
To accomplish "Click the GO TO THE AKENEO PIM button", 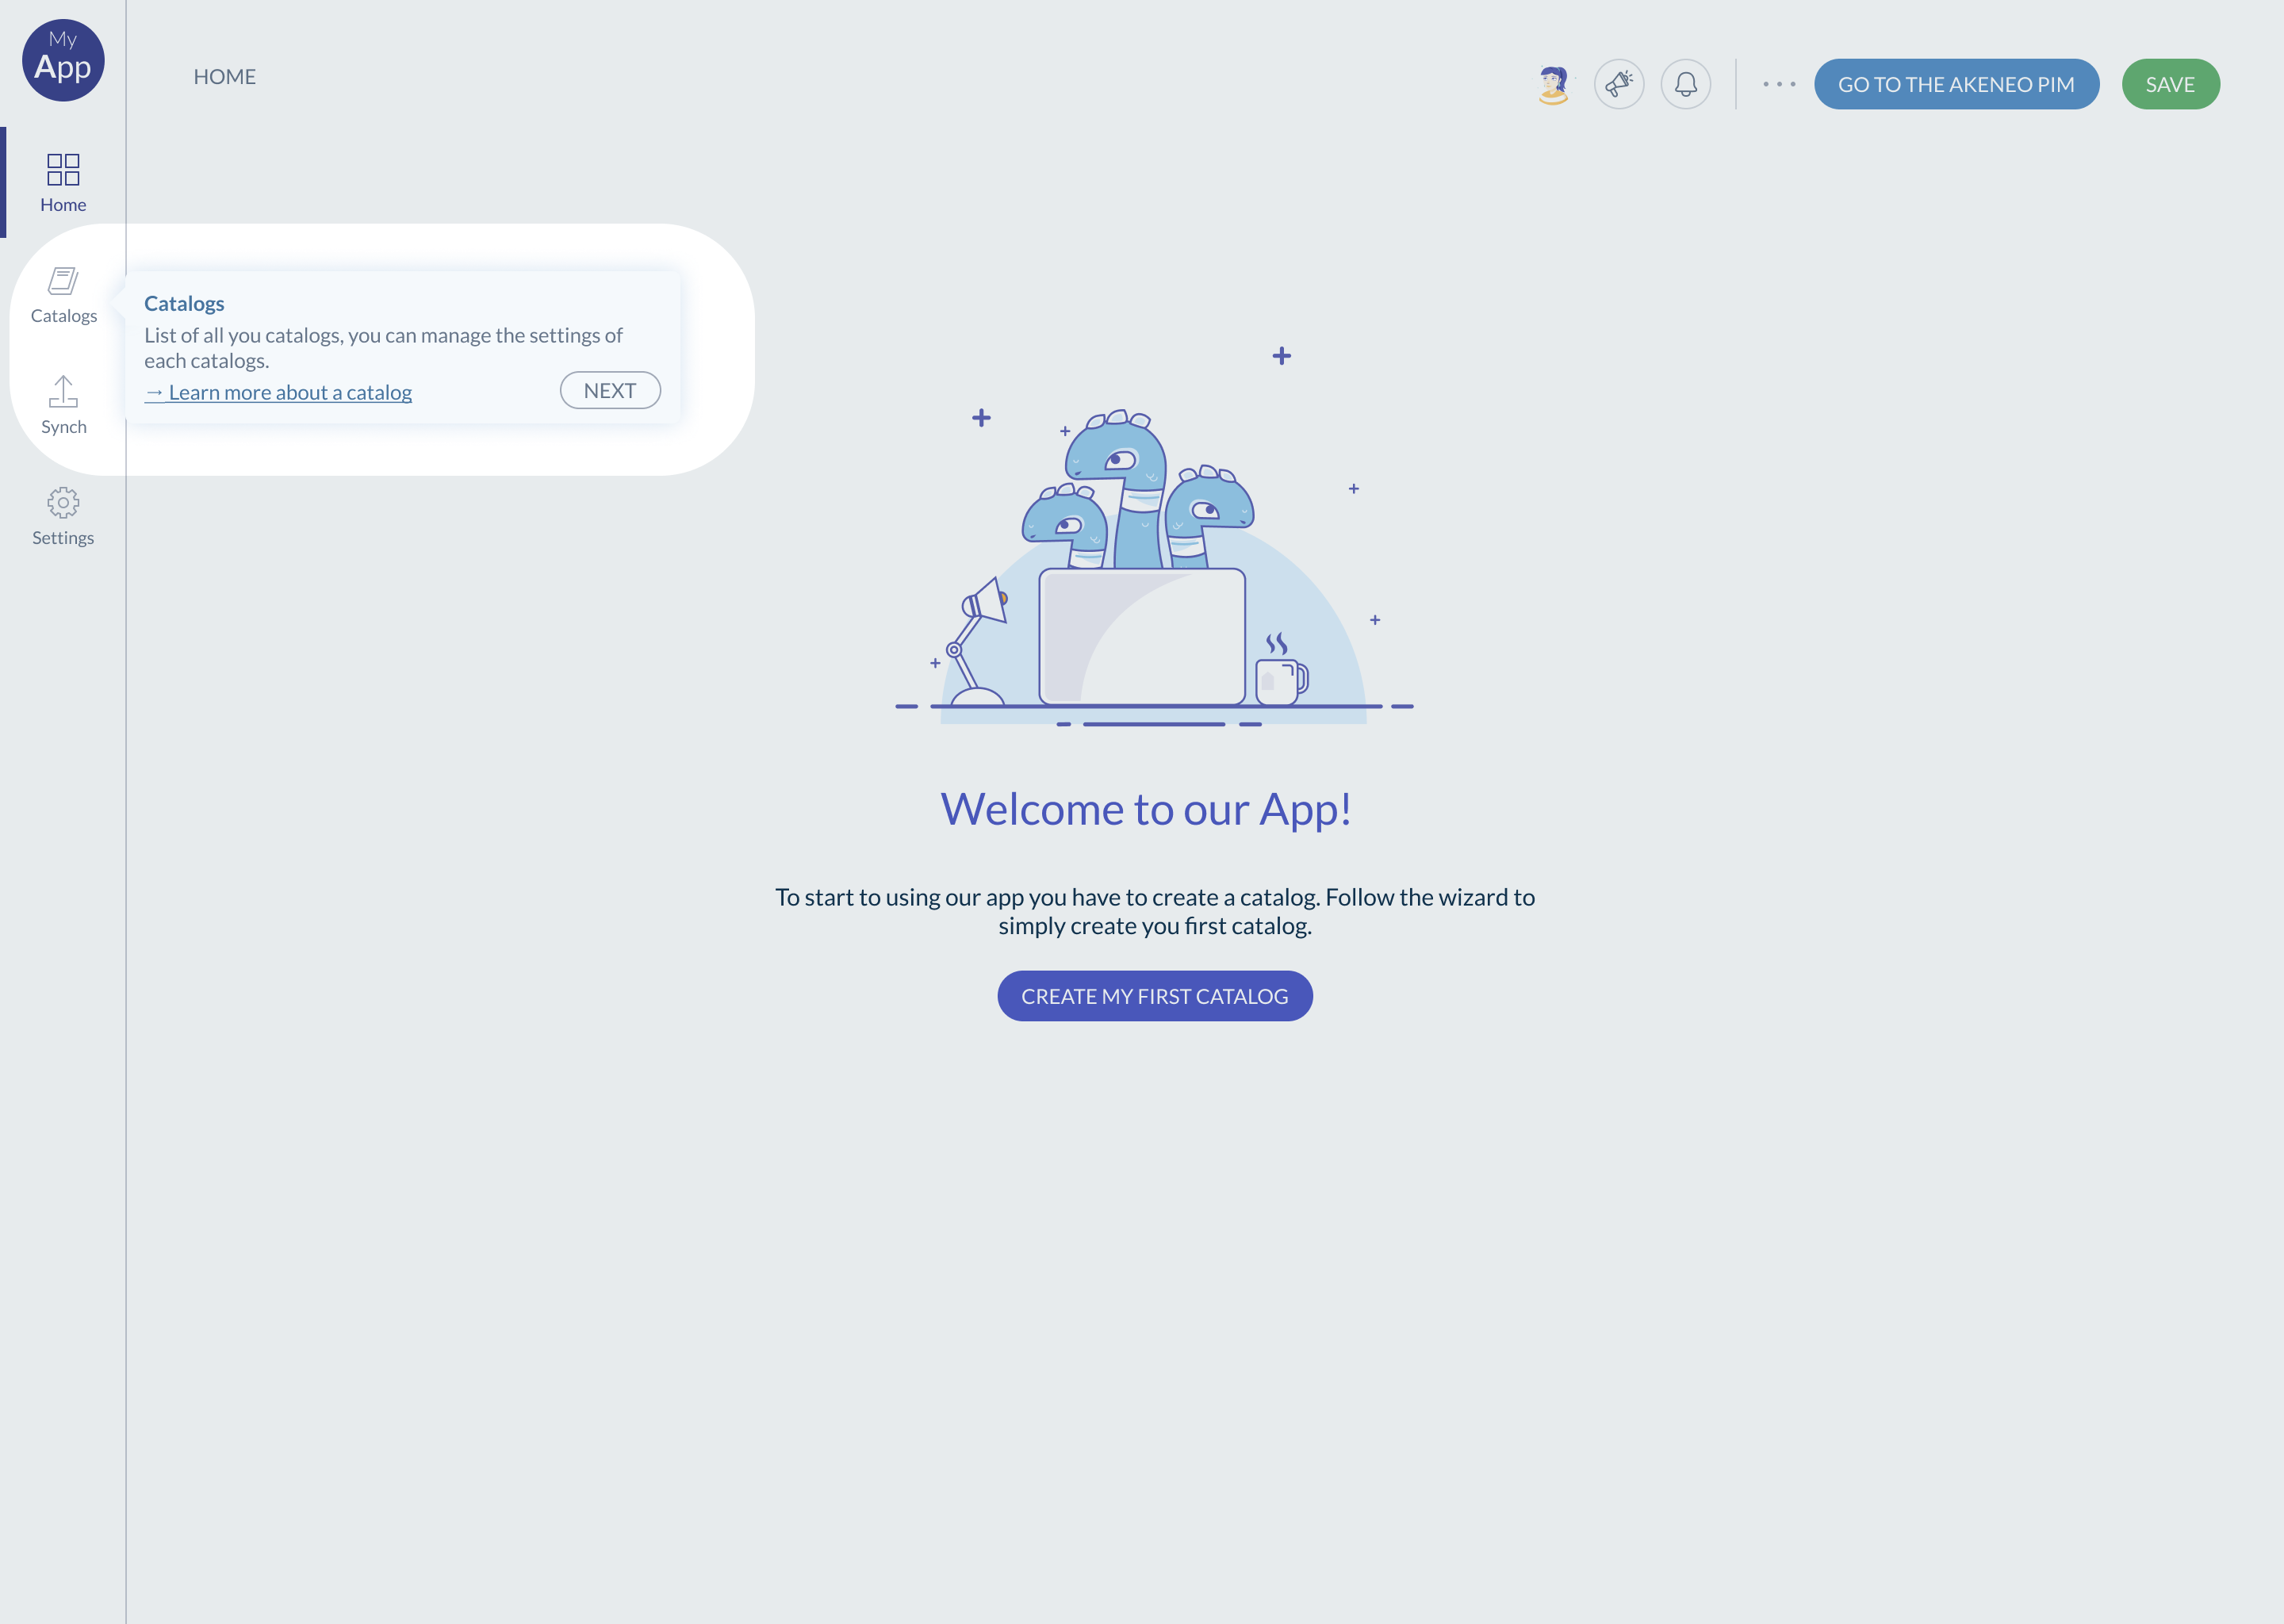I will pyautogui.click(x=1956, y=82).
